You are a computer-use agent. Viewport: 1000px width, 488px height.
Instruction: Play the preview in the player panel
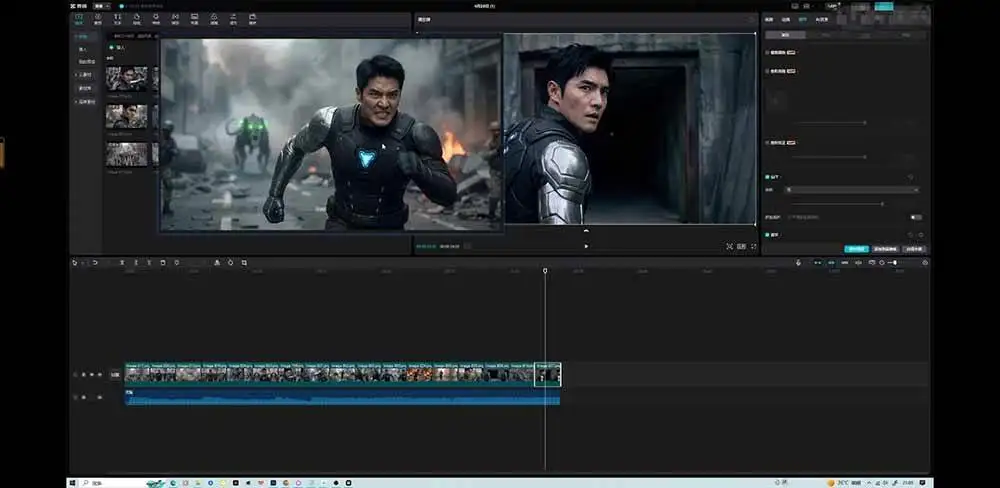pos(587,246)
